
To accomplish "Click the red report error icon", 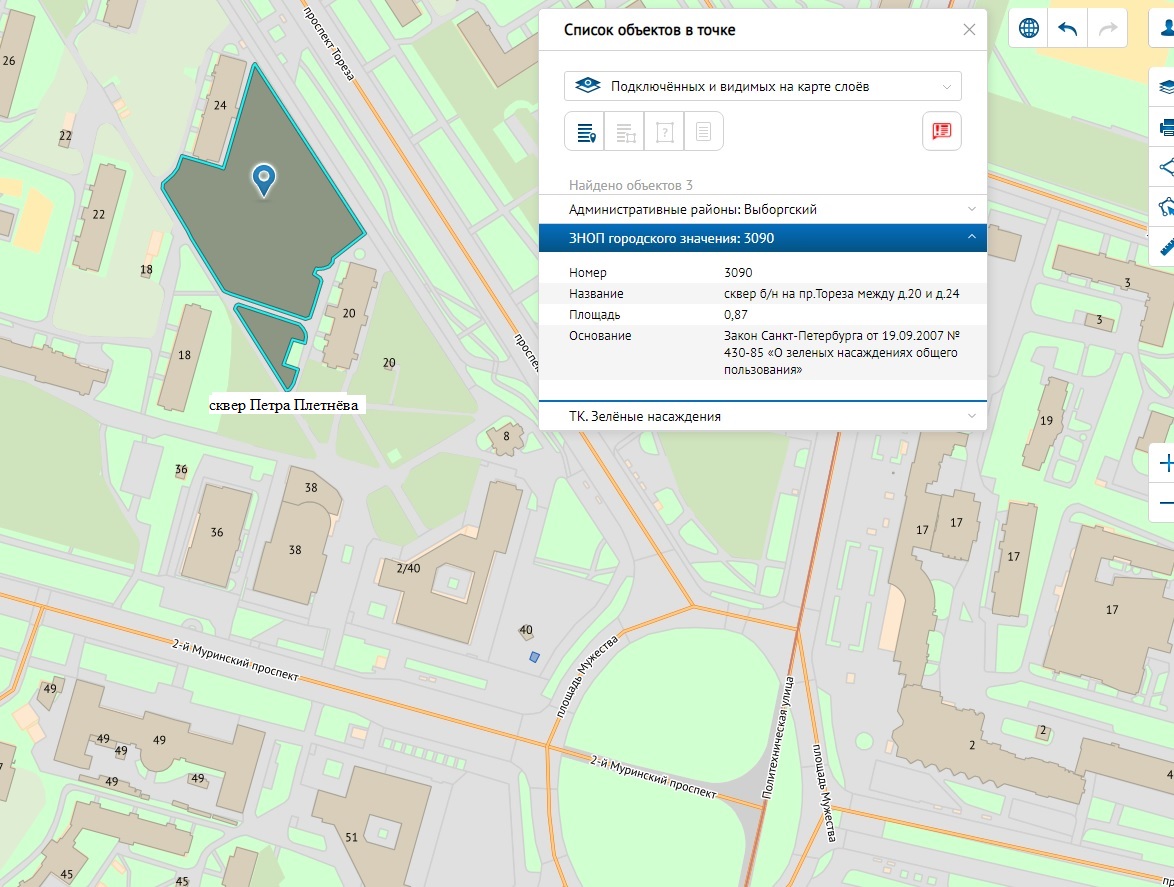I will (x=941, y=131).
